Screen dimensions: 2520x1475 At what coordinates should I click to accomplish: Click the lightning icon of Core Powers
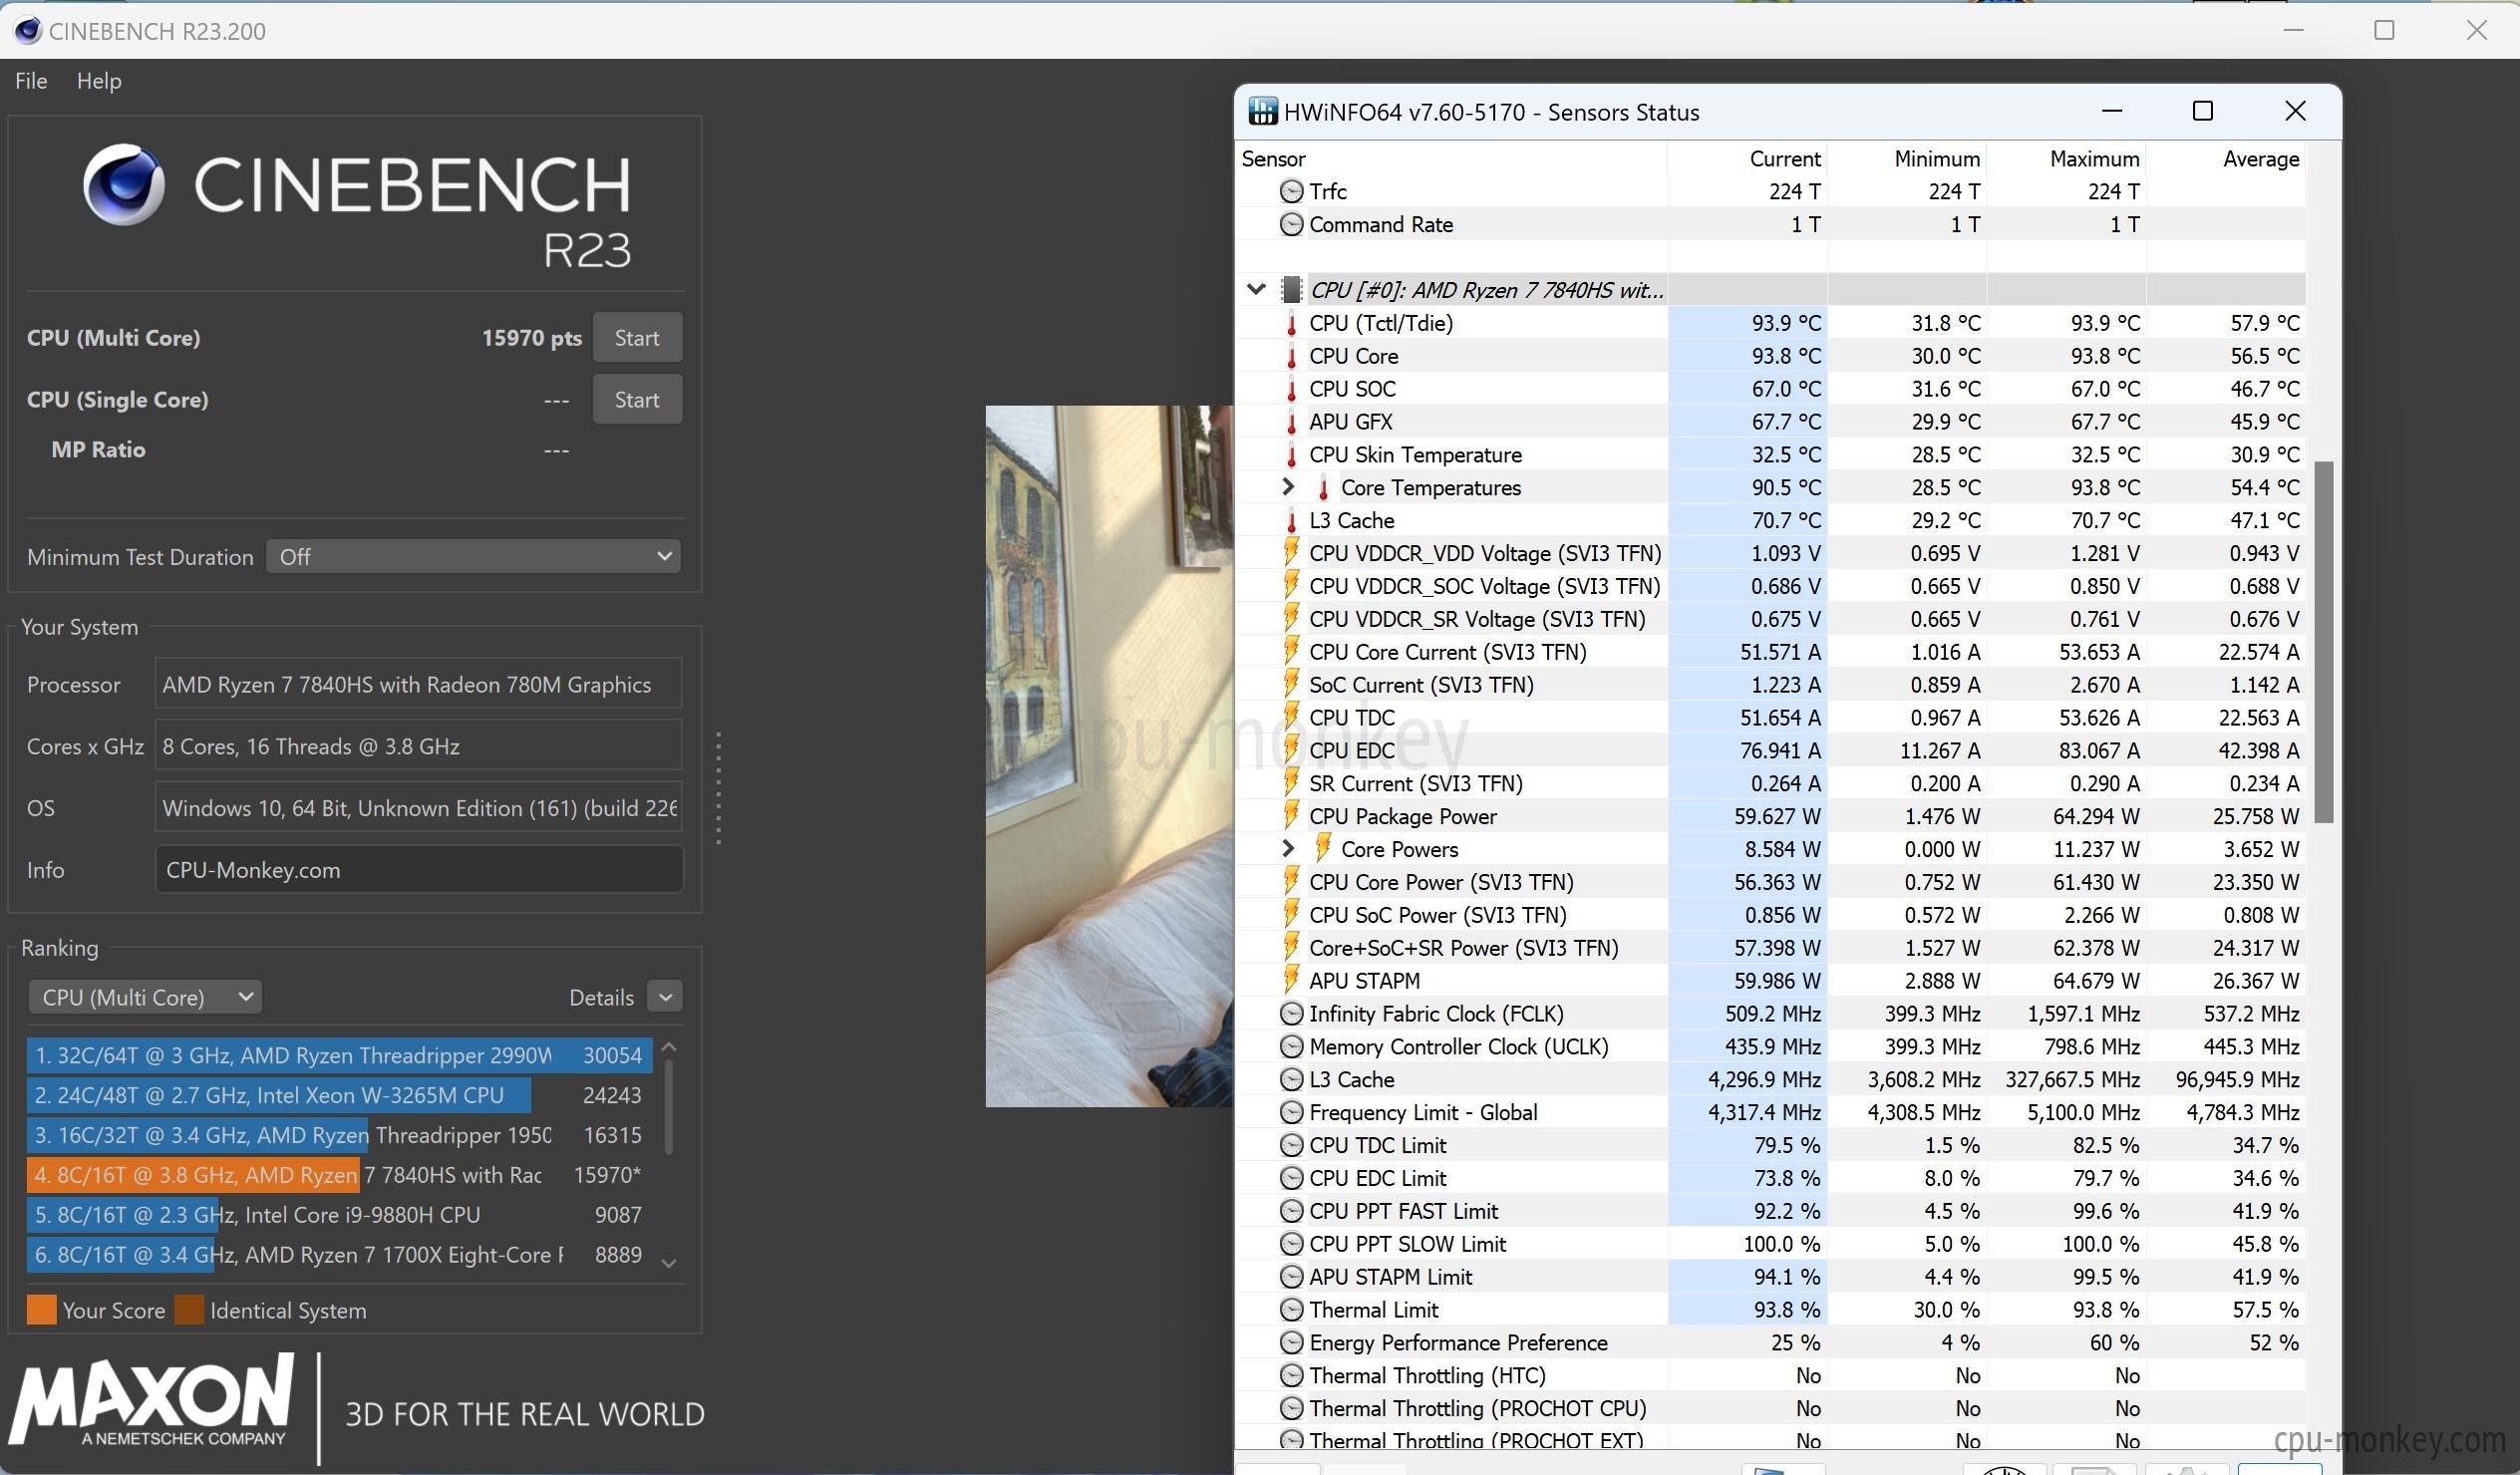pyautogui.click(x=1323, y=849)
